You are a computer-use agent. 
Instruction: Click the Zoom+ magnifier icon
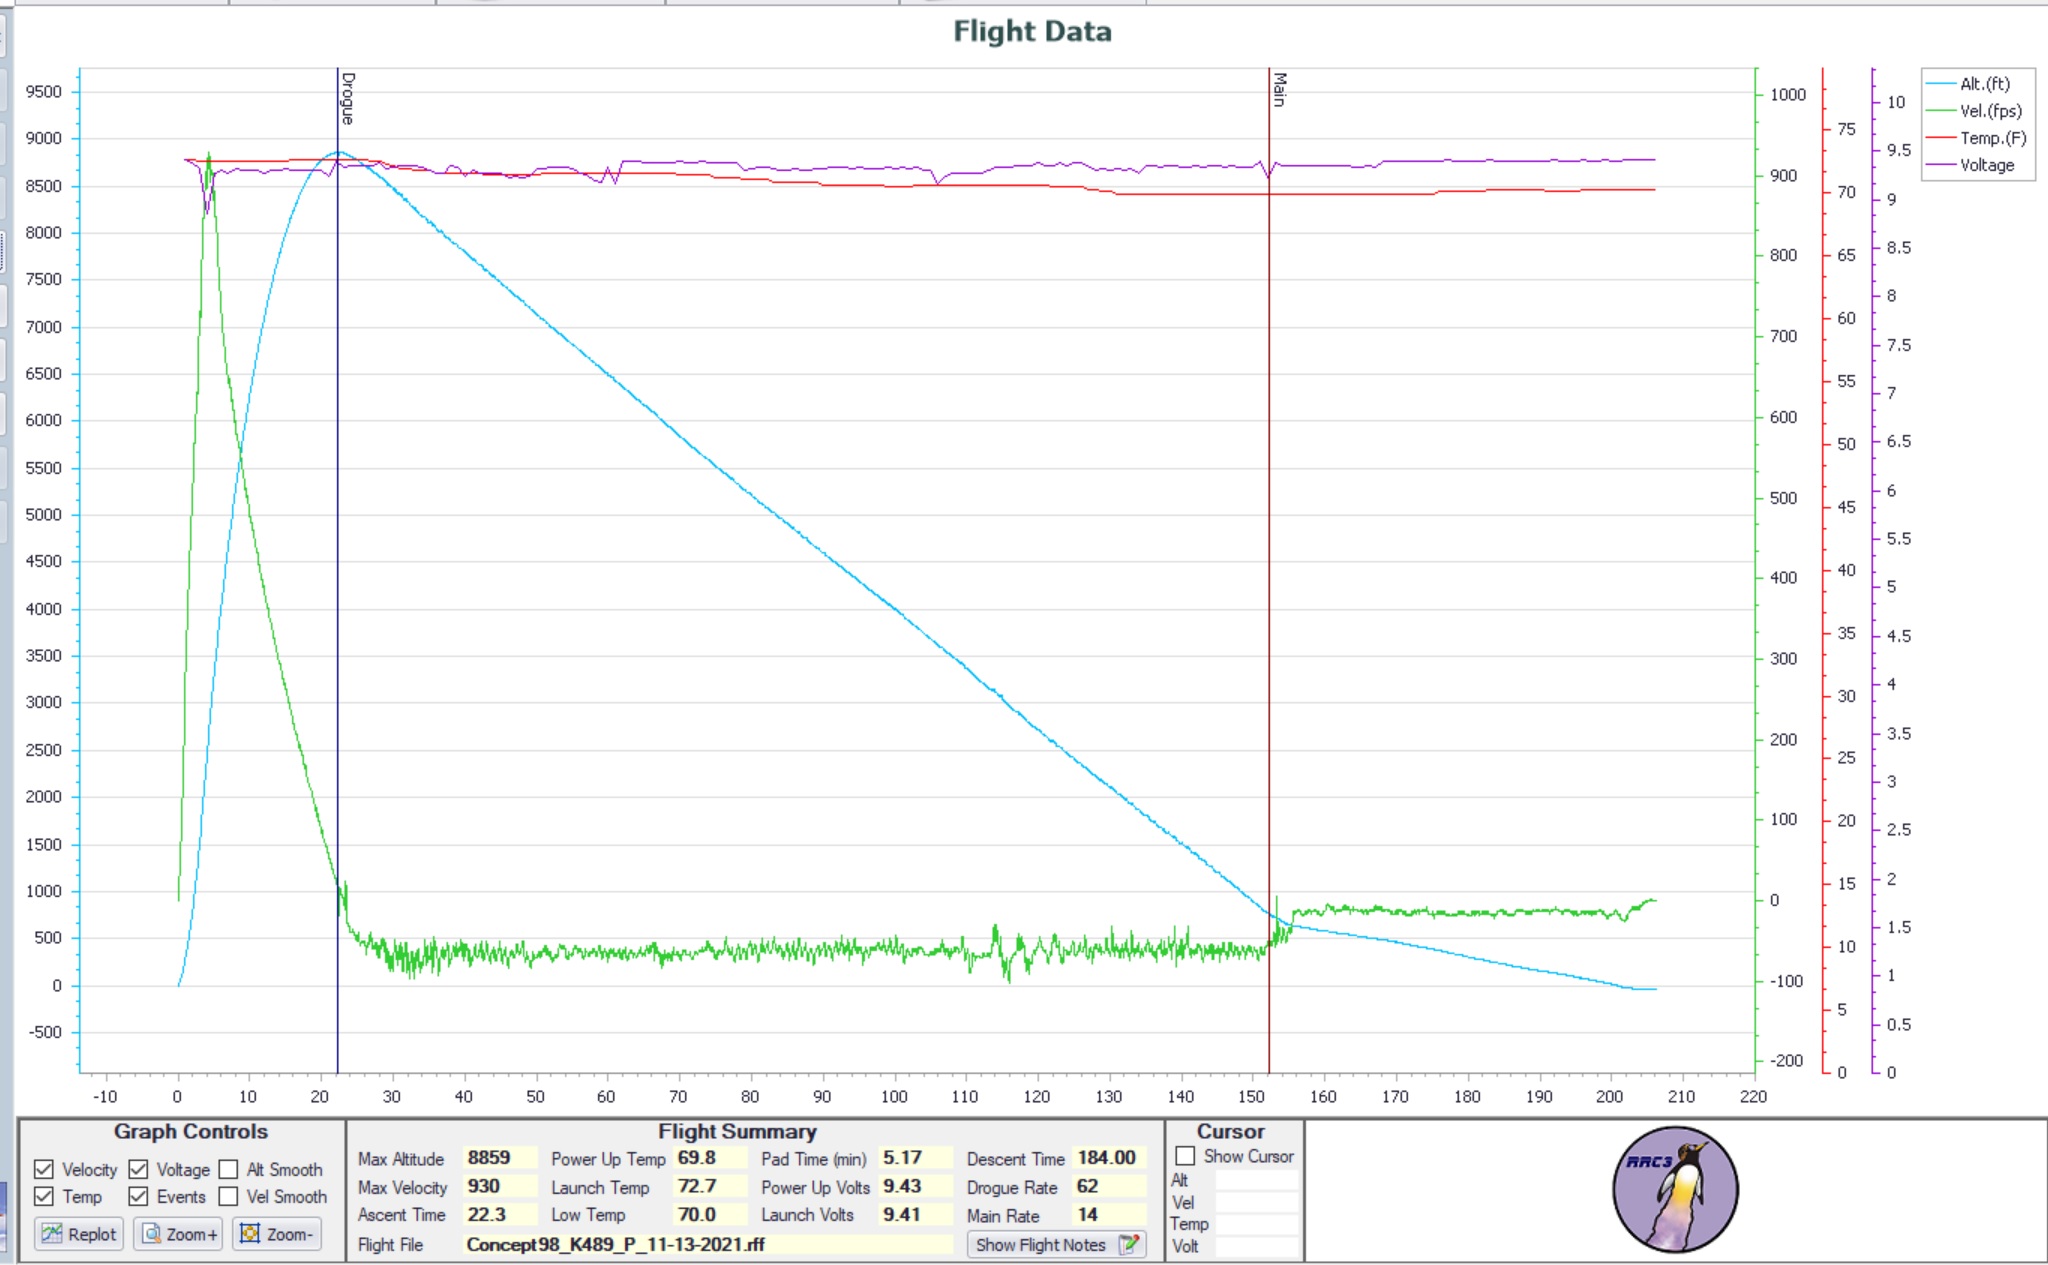coord(151,1234)
